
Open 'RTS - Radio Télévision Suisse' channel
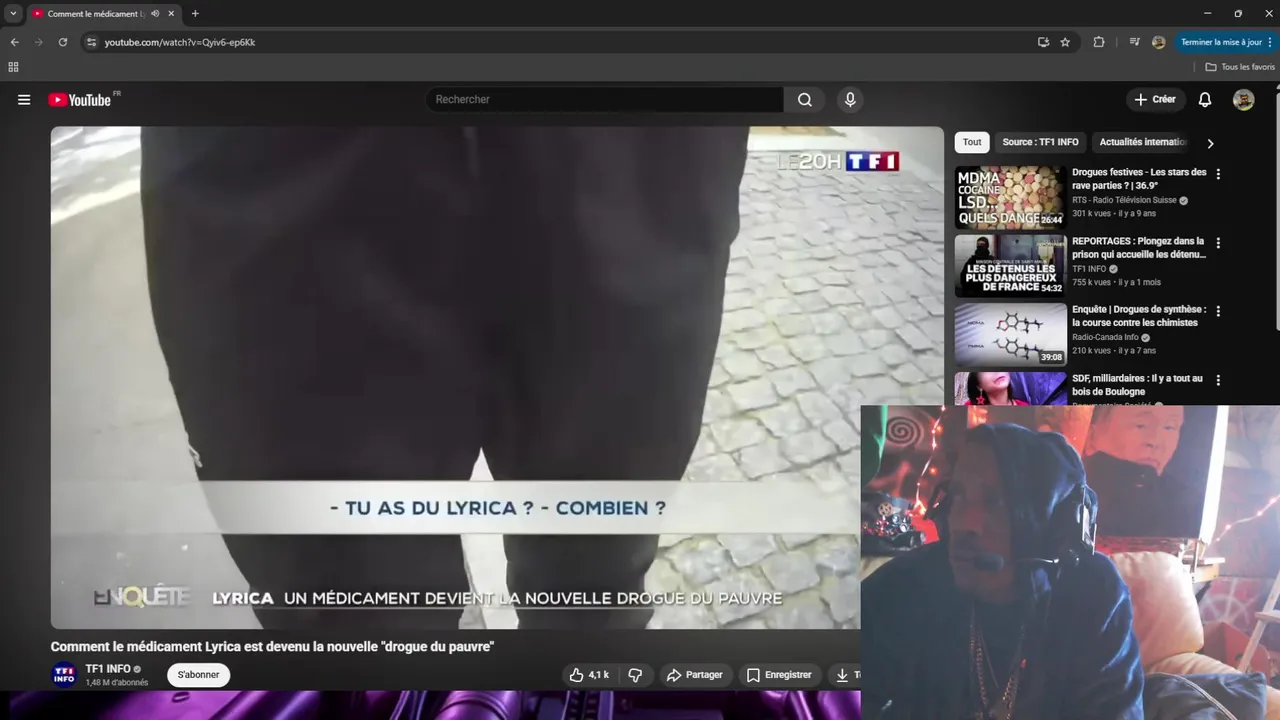tap(1124, 200)
